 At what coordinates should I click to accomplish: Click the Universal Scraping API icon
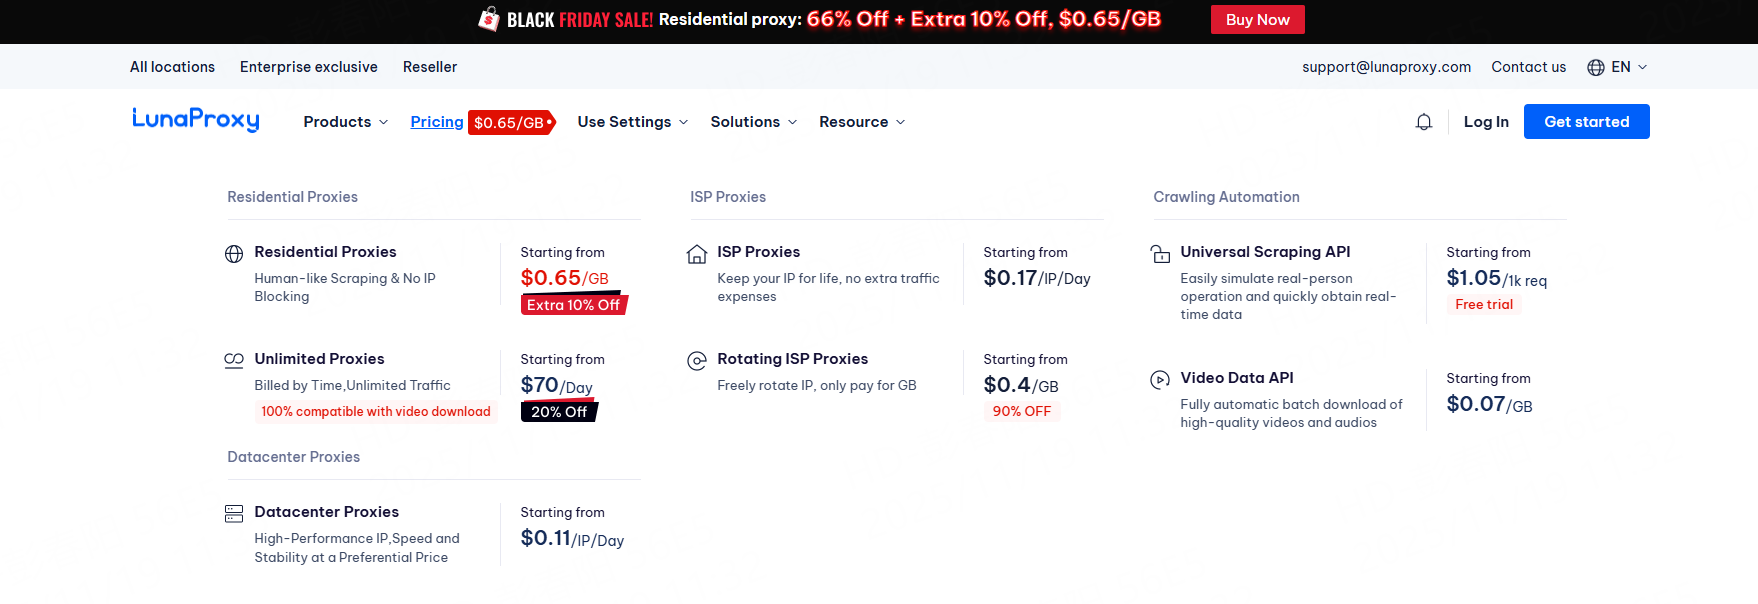(1160, 254)
